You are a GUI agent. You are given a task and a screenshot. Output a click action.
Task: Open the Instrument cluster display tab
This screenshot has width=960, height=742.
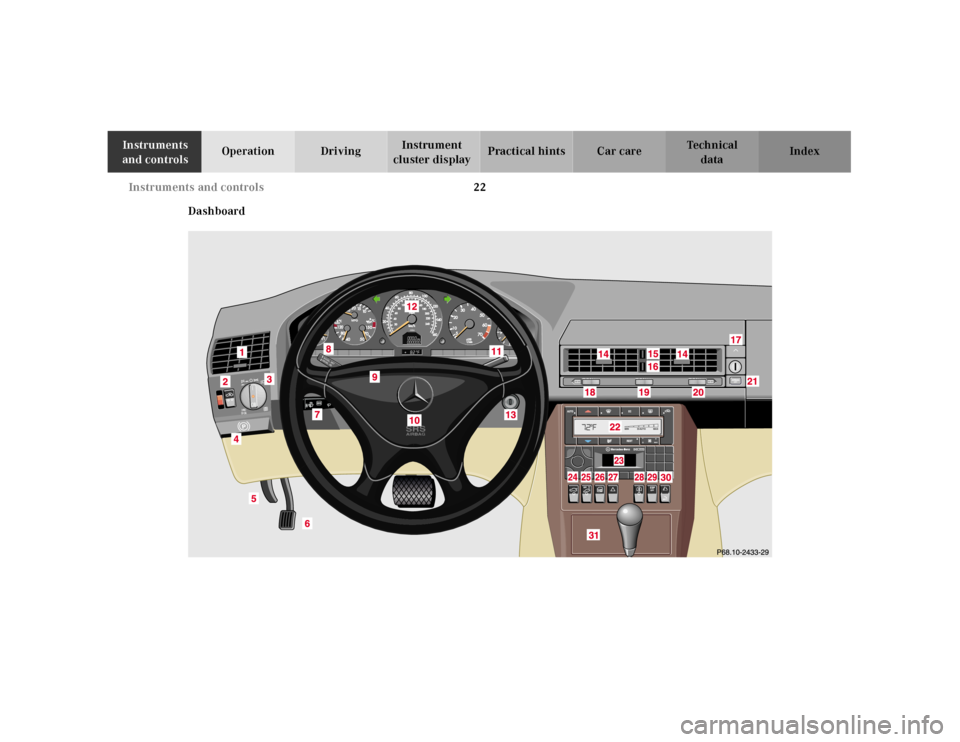432,151
